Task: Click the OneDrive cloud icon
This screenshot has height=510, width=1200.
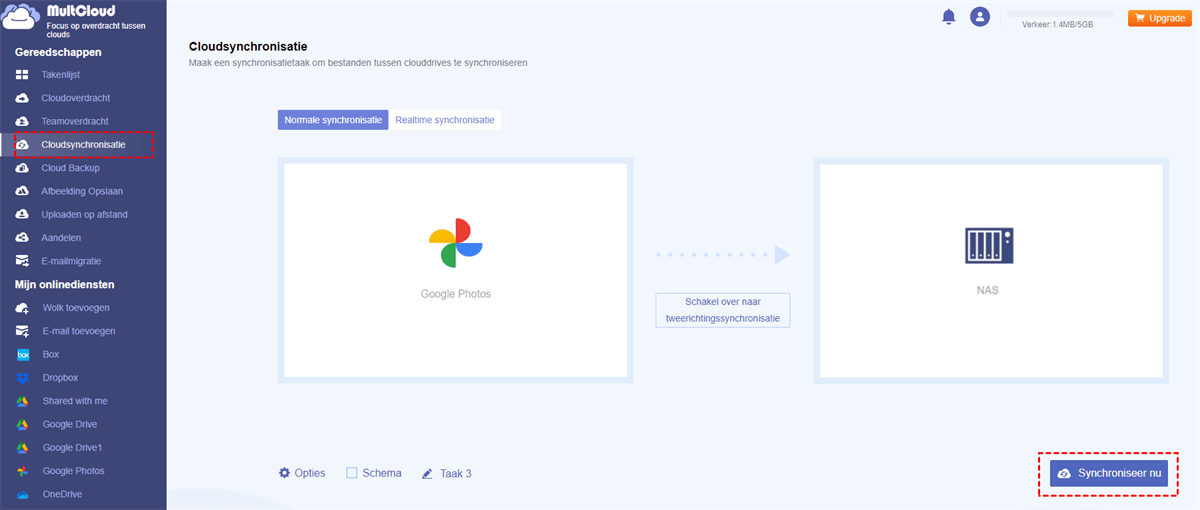Action: (23, 494)
